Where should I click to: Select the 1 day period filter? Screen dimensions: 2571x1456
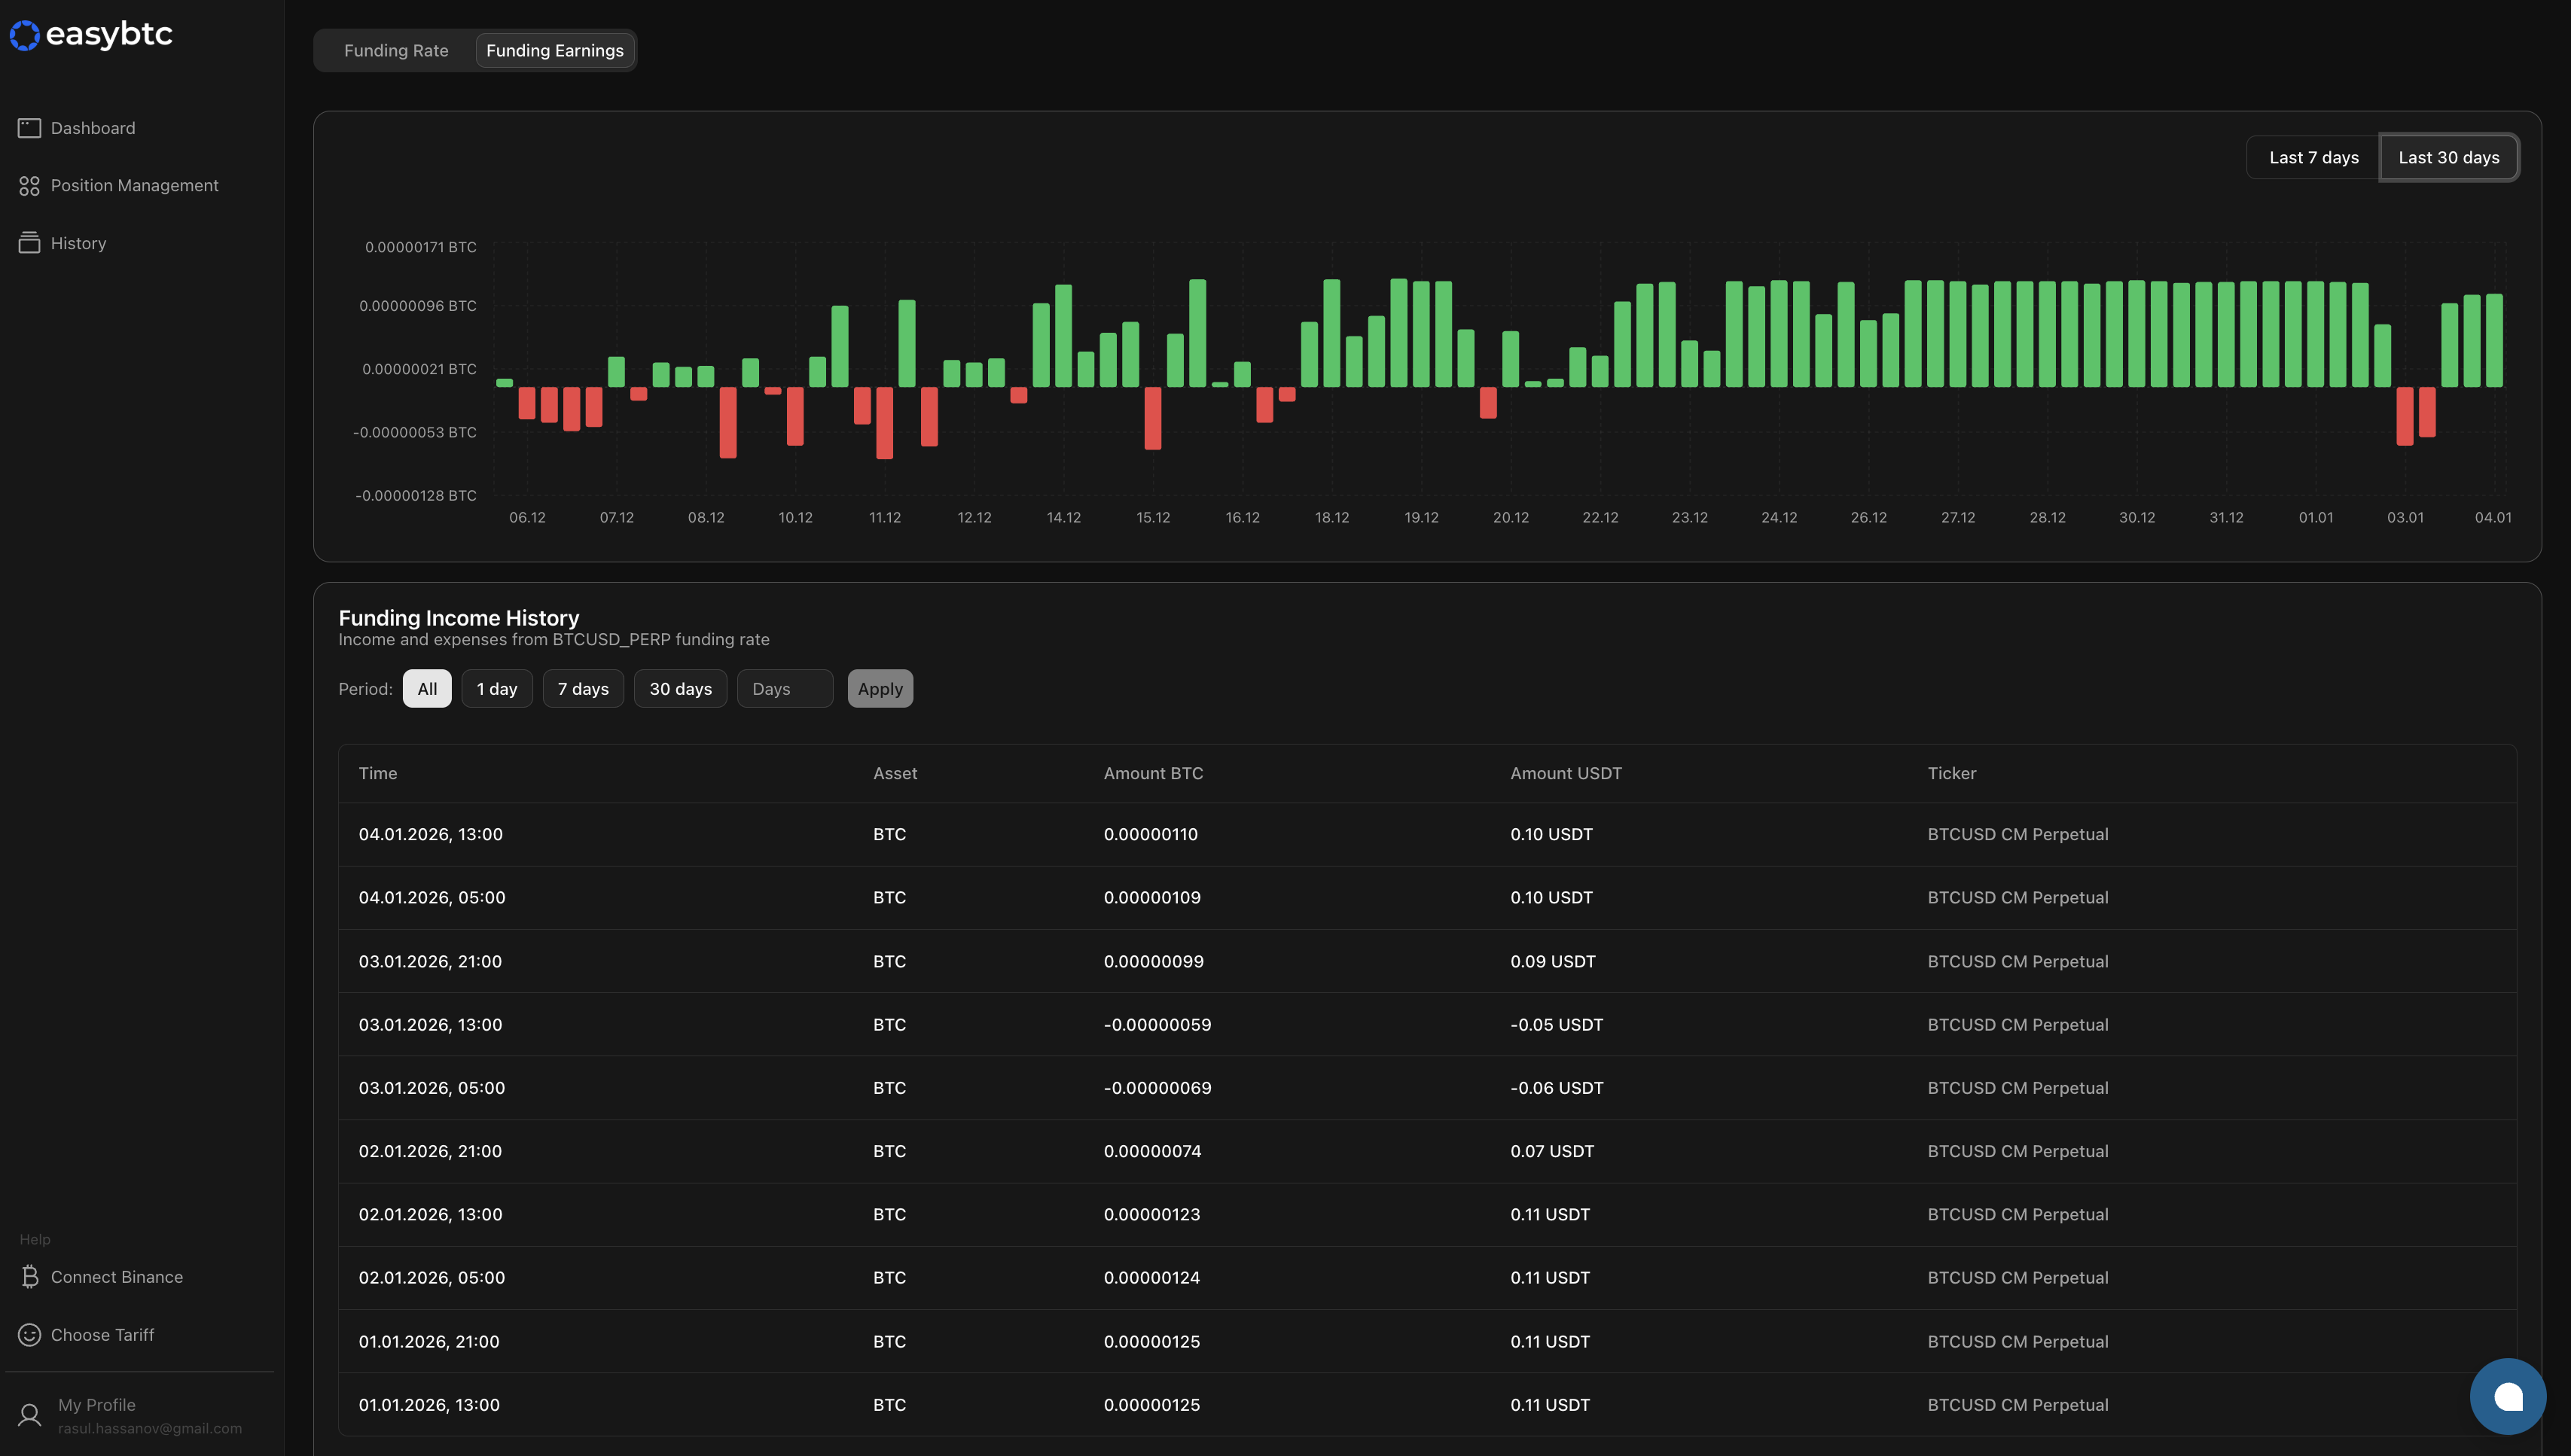point(497,688)
